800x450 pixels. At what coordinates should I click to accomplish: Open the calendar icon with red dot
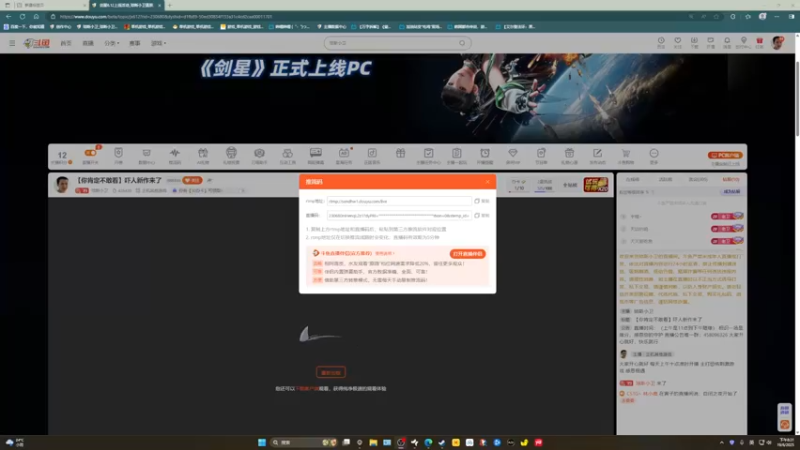click(x=344, y=153)
